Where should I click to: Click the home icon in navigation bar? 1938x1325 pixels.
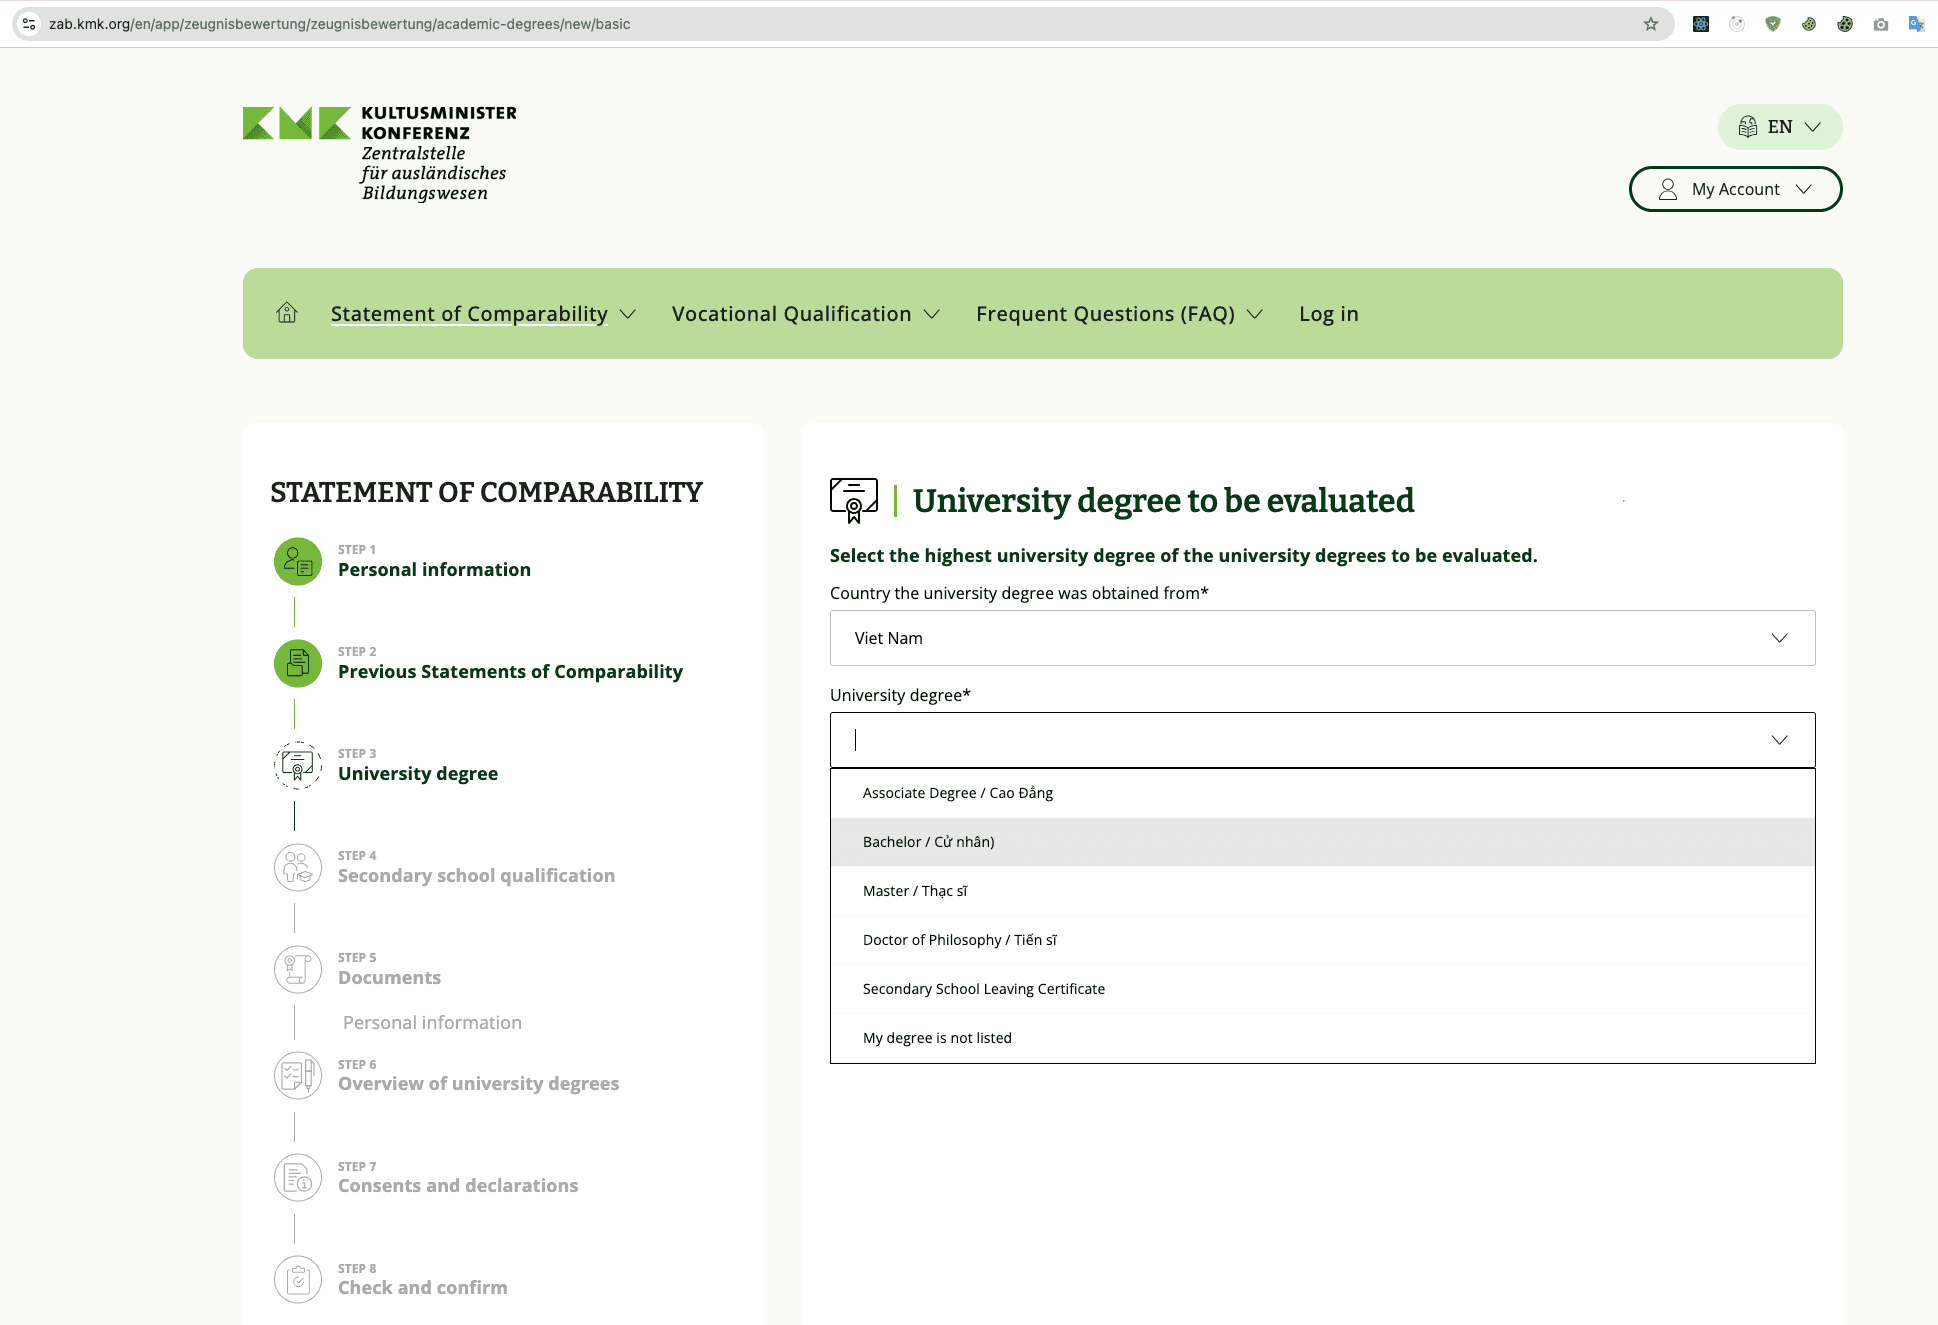click(x=287, y=313)
